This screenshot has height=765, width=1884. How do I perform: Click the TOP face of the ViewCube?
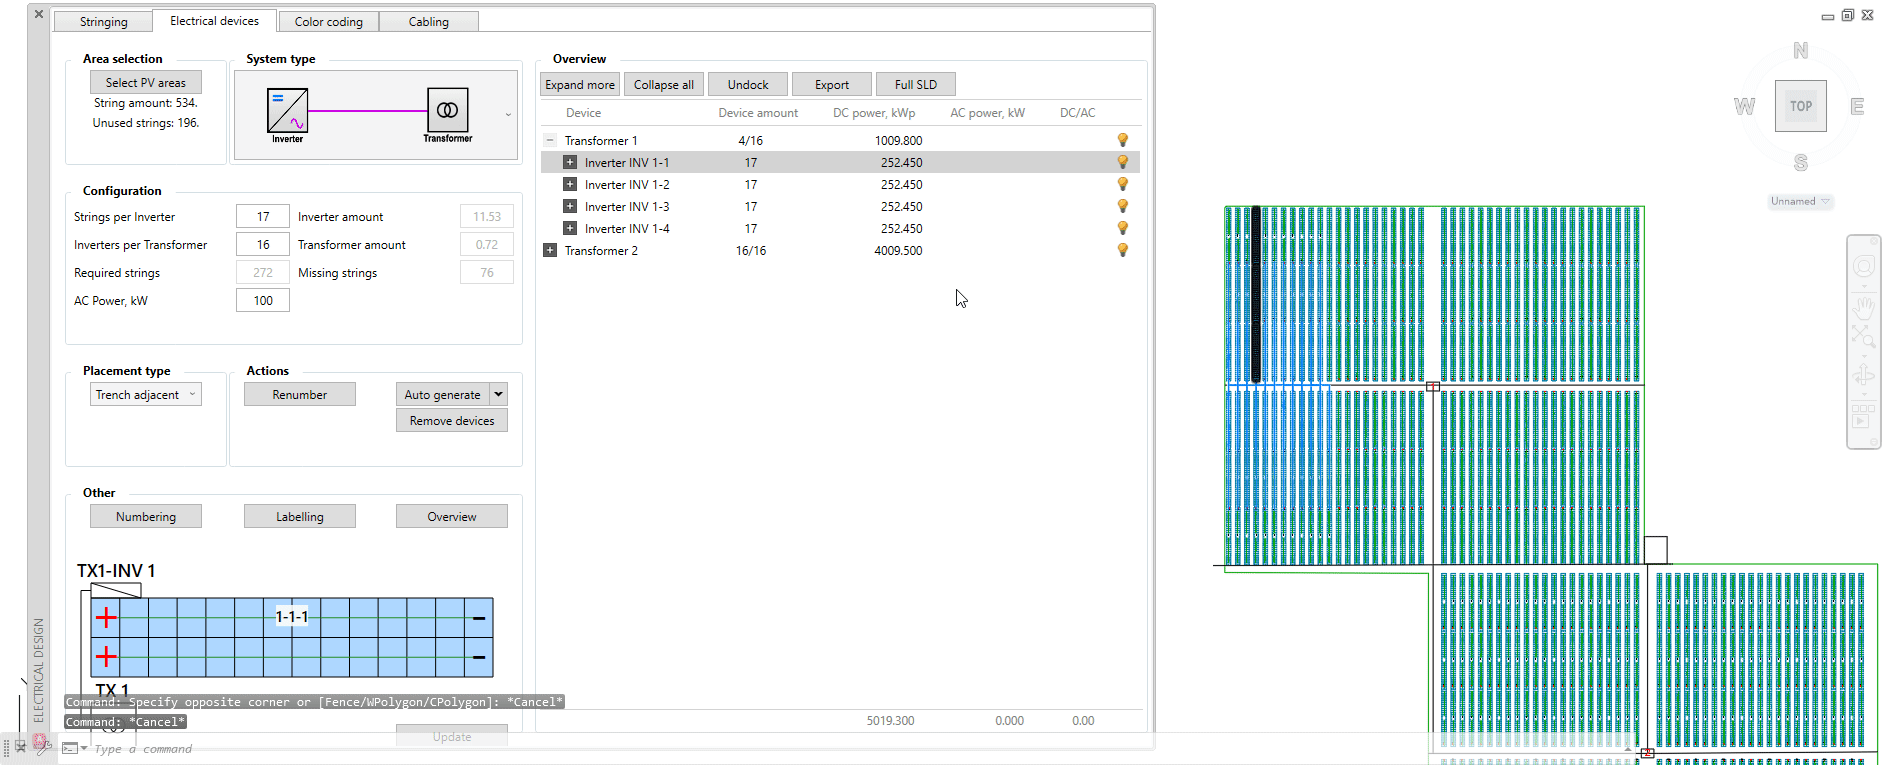coord(1800,106)
